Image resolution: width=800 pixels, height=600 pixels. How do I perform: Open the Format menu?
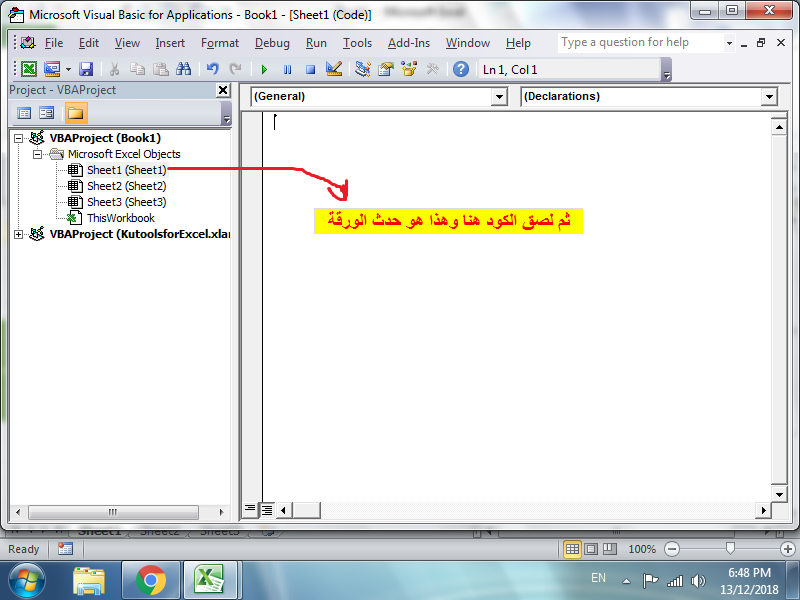[x=220, y=43]
